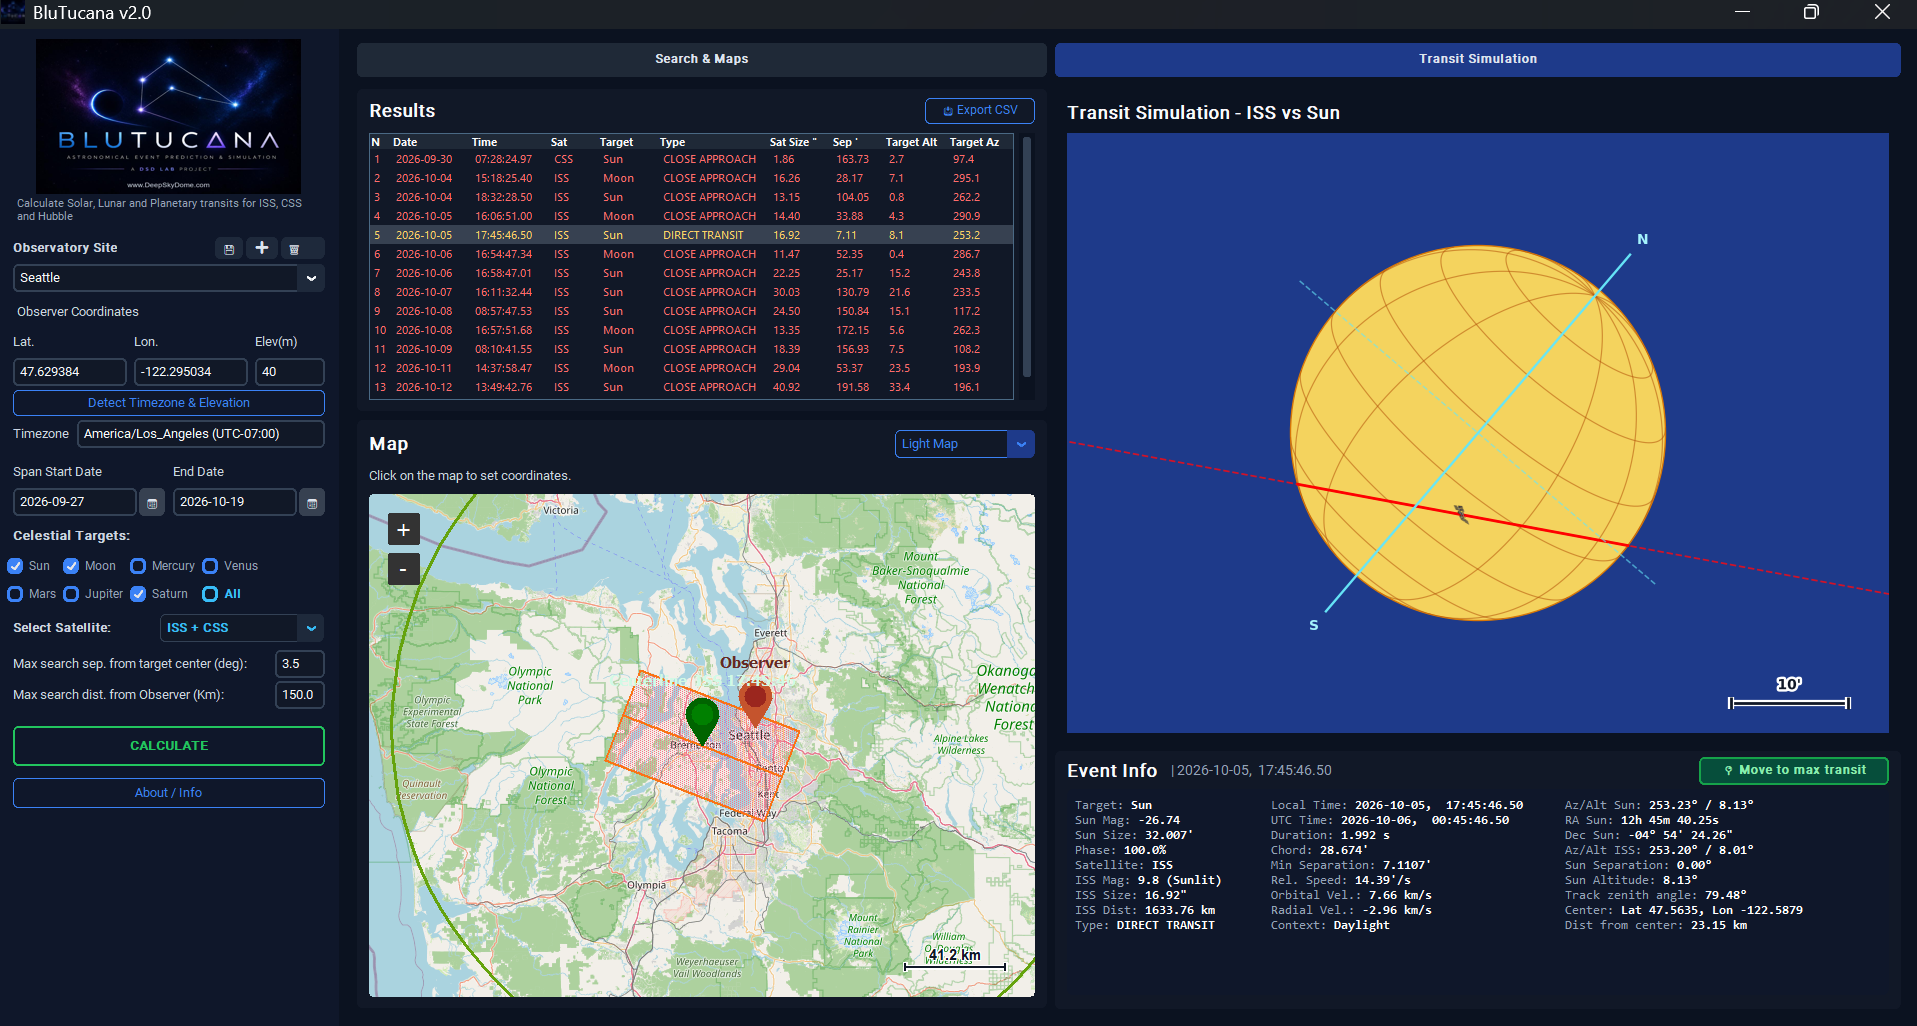Image resolution: width=1917 pixels, height=1026 pixels.
Task: Click the Timezone field
Action: tap(200, 434)
